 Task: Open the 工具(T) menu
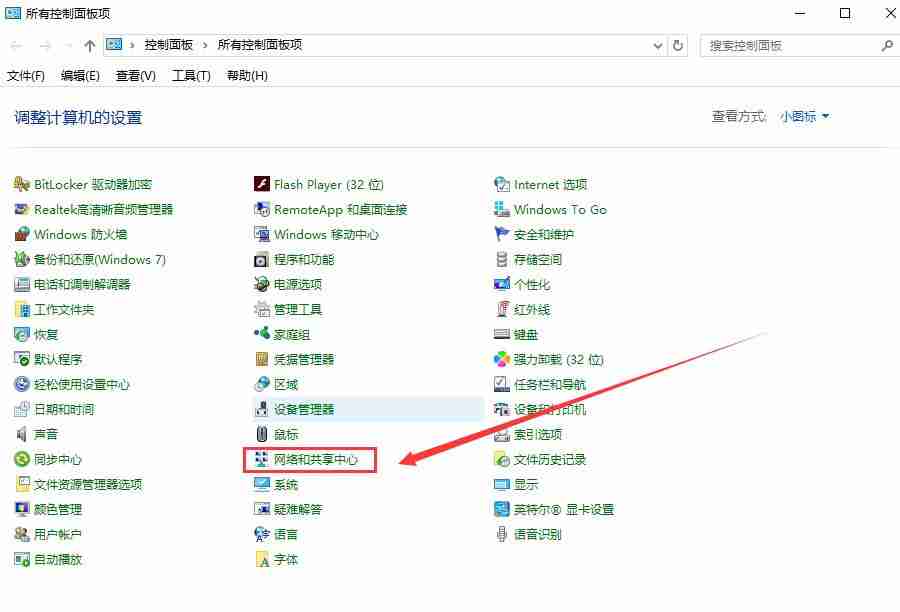[190, 75]
